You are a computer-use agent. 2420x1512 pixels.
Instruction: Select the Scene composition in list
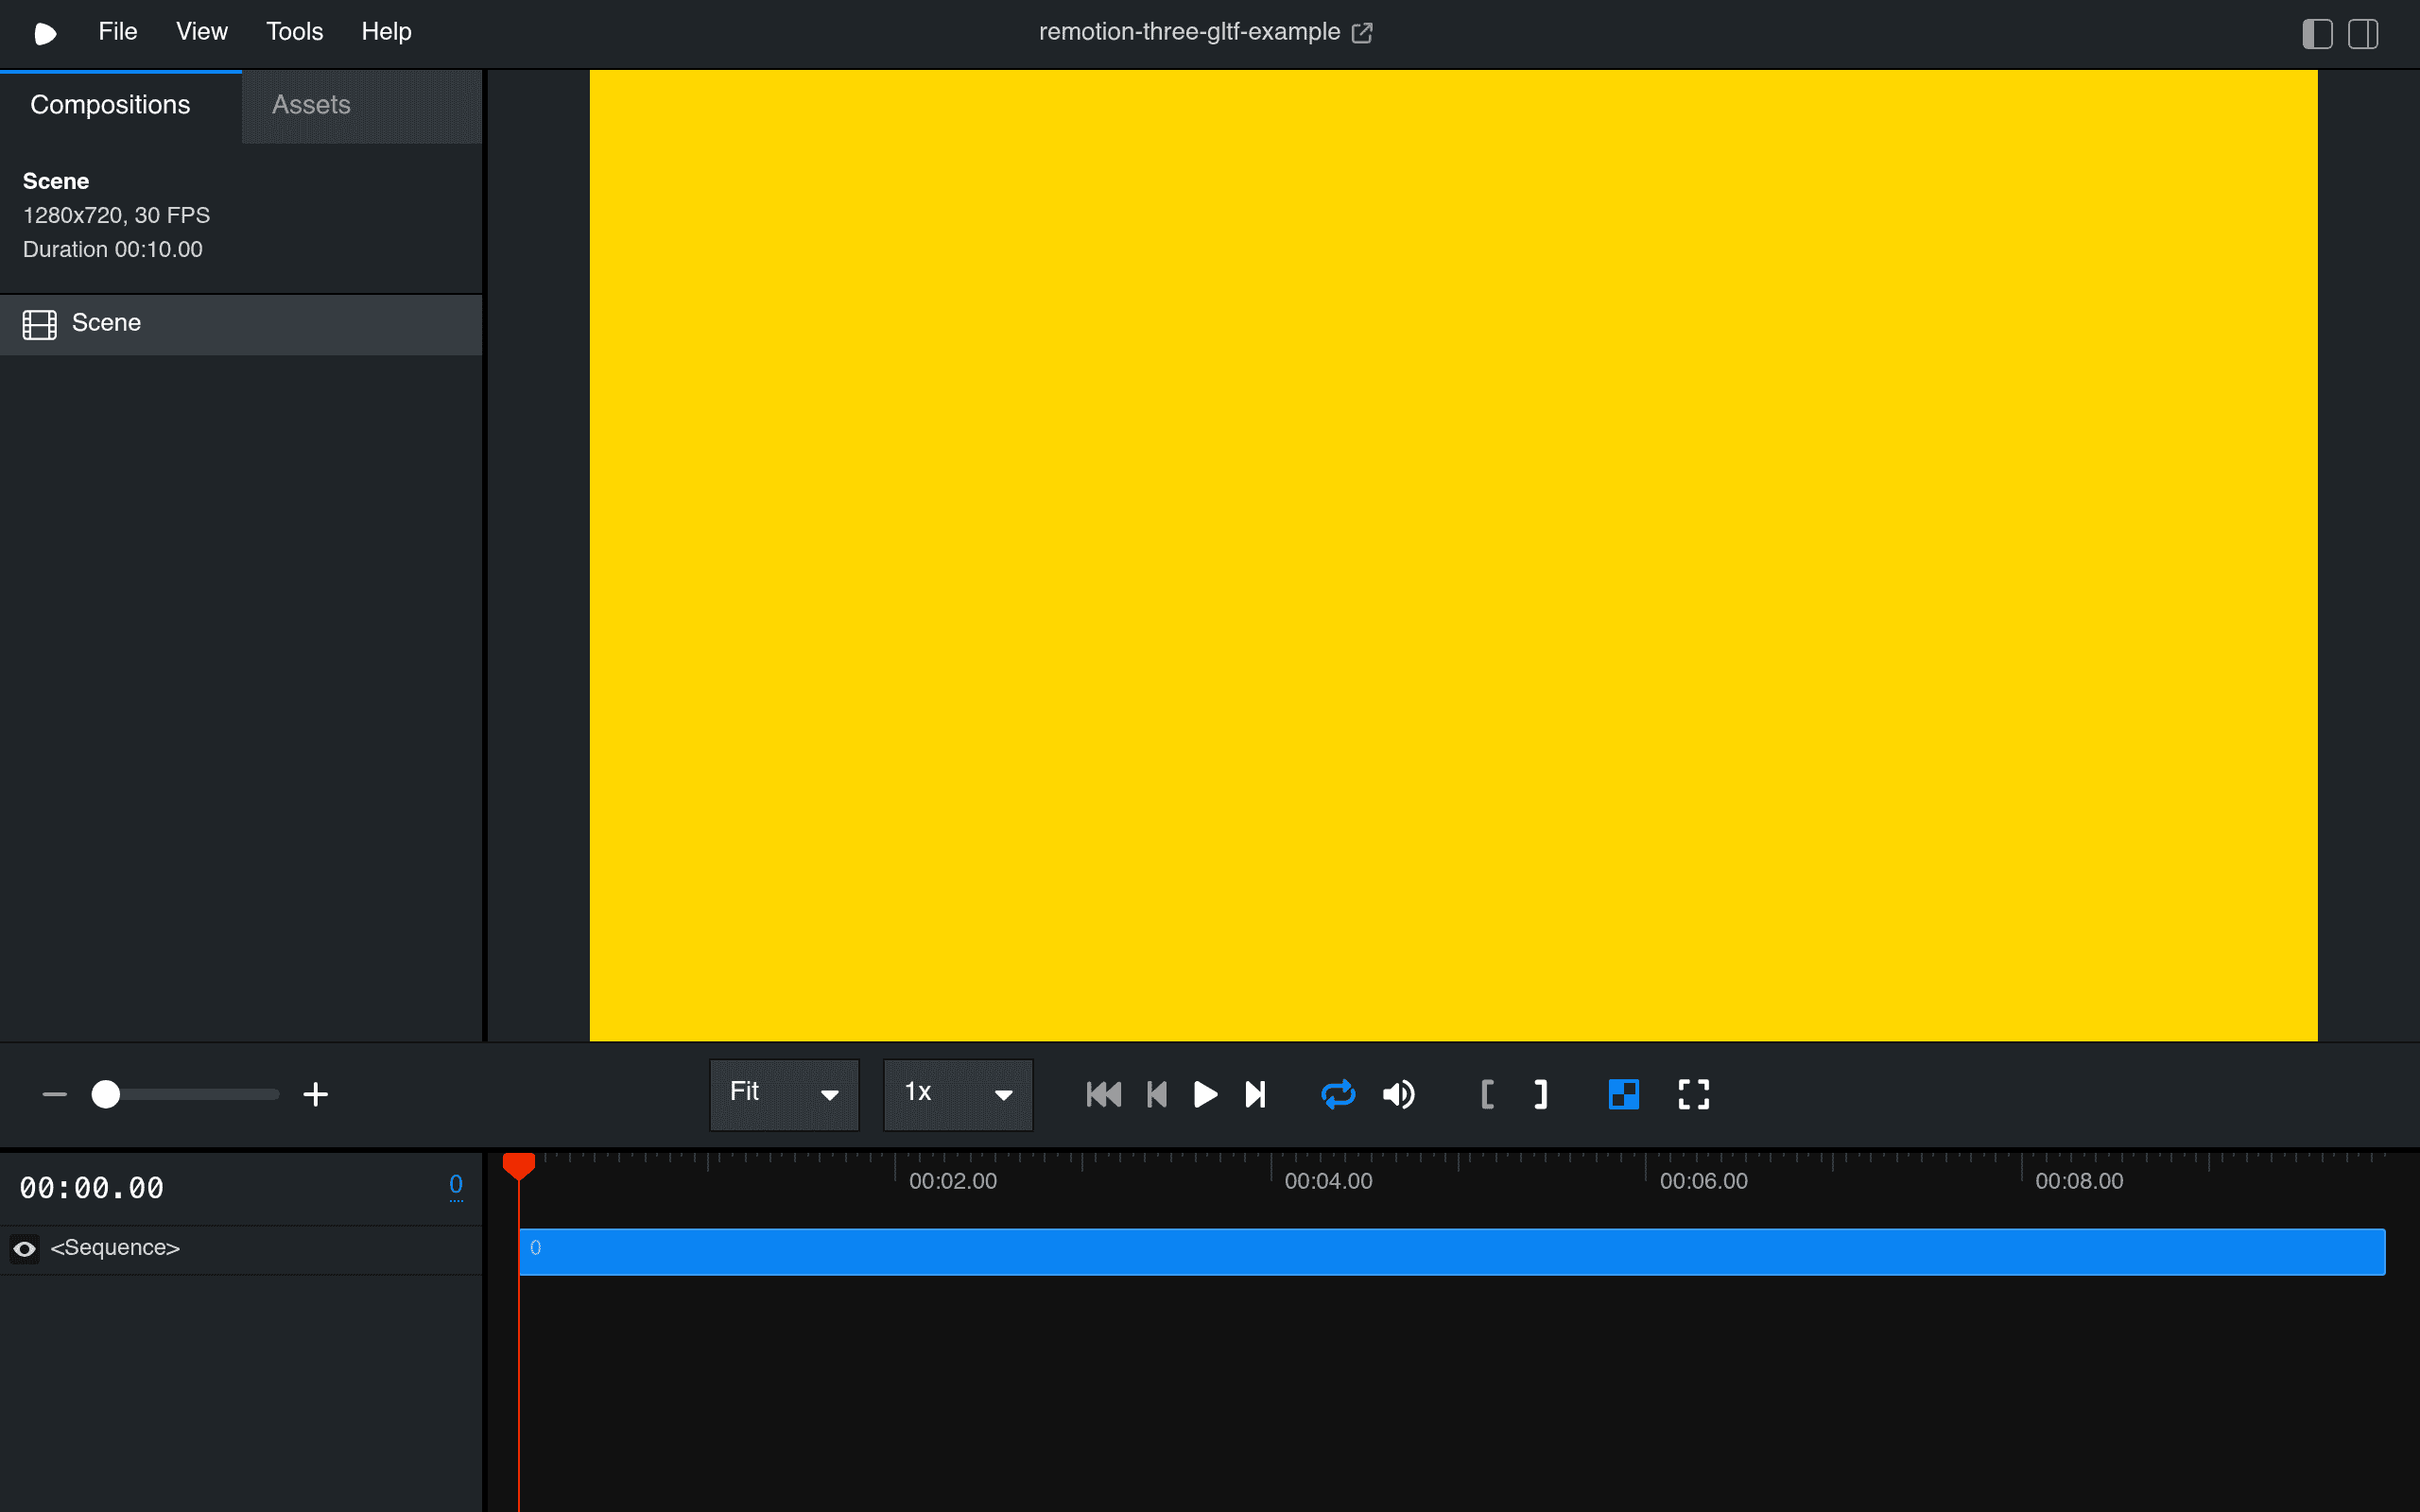pyautogui.click(x=241, y=324)
